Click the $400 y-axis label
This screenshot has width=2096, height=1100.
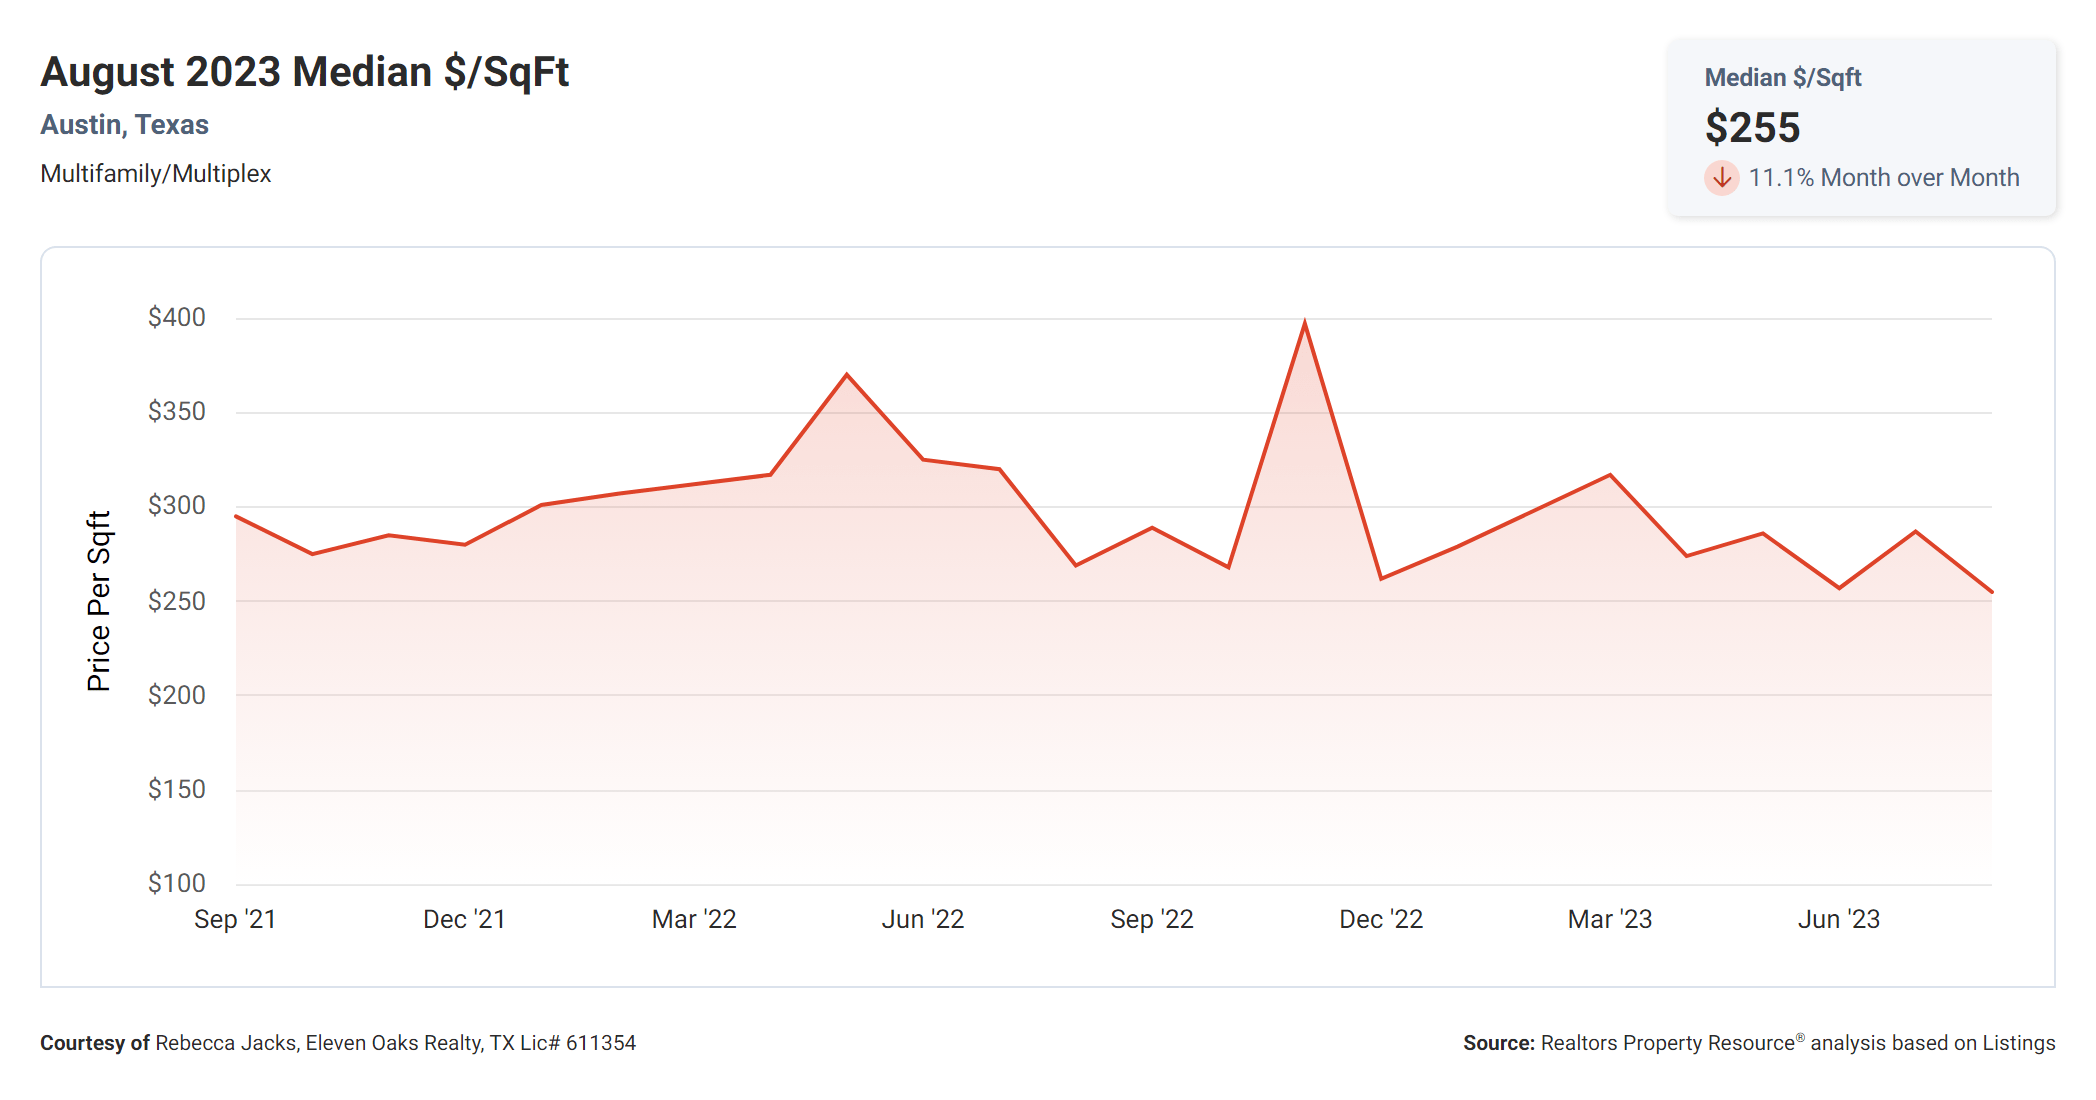pyautogui.click(x=176, y=318)
